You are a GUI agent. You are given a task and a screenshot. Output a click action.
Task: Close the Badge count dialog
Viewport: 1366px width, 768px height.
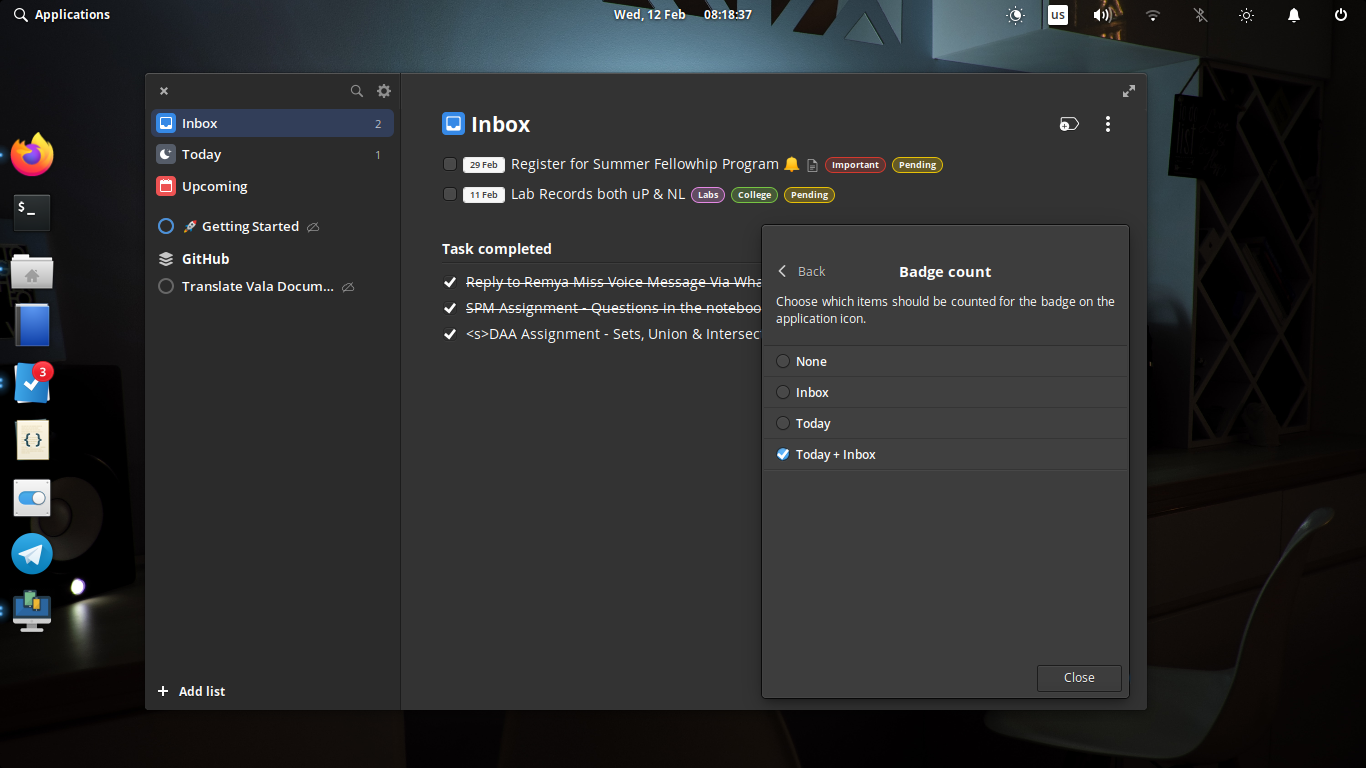1079,677
